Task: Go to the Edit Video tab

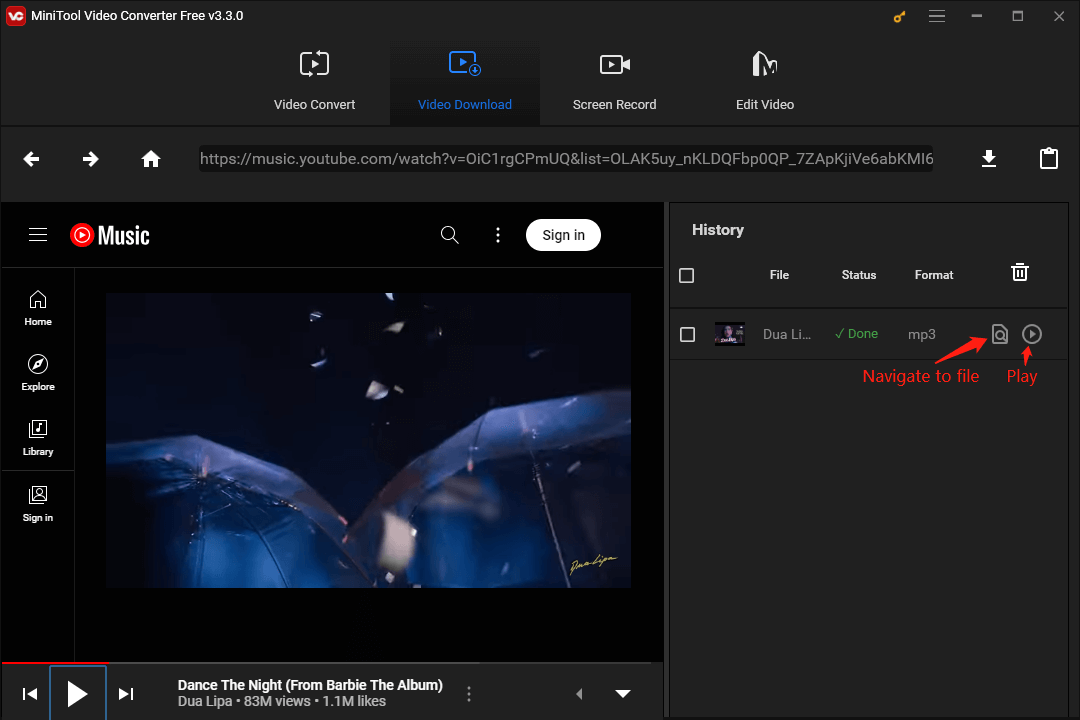Action: tap(765, 81)
